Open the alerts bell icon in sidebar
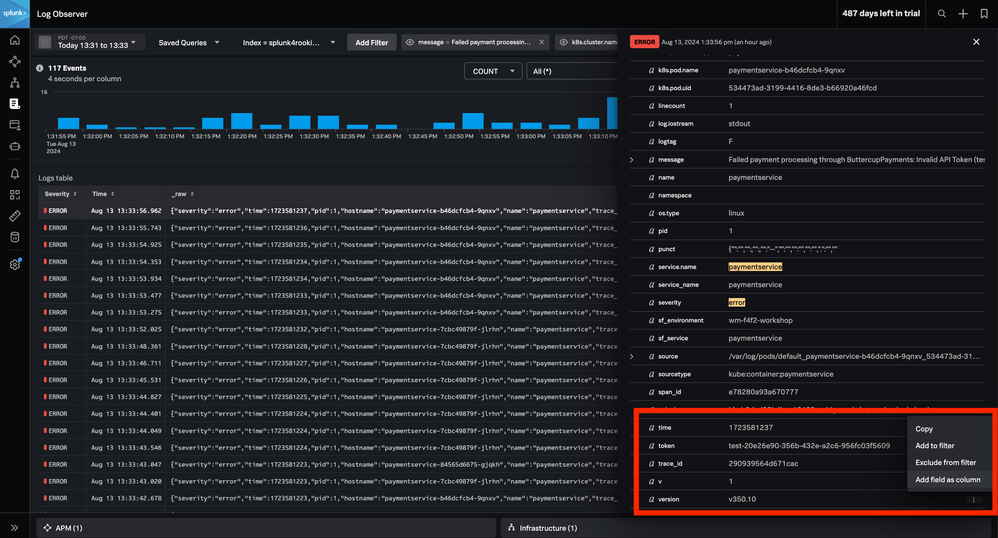 (14, 174)
